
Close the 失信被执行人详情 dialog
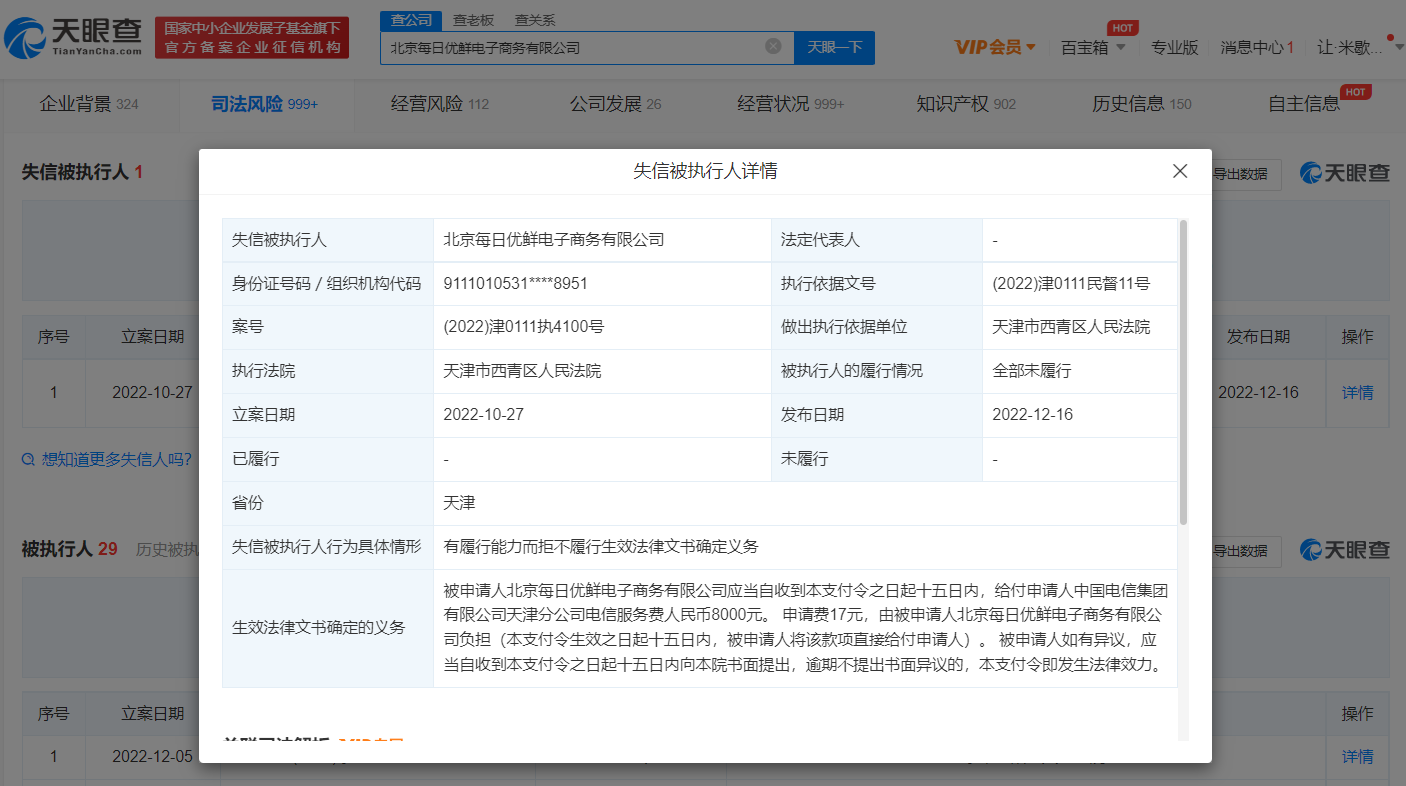click(x=1180, y=171)
